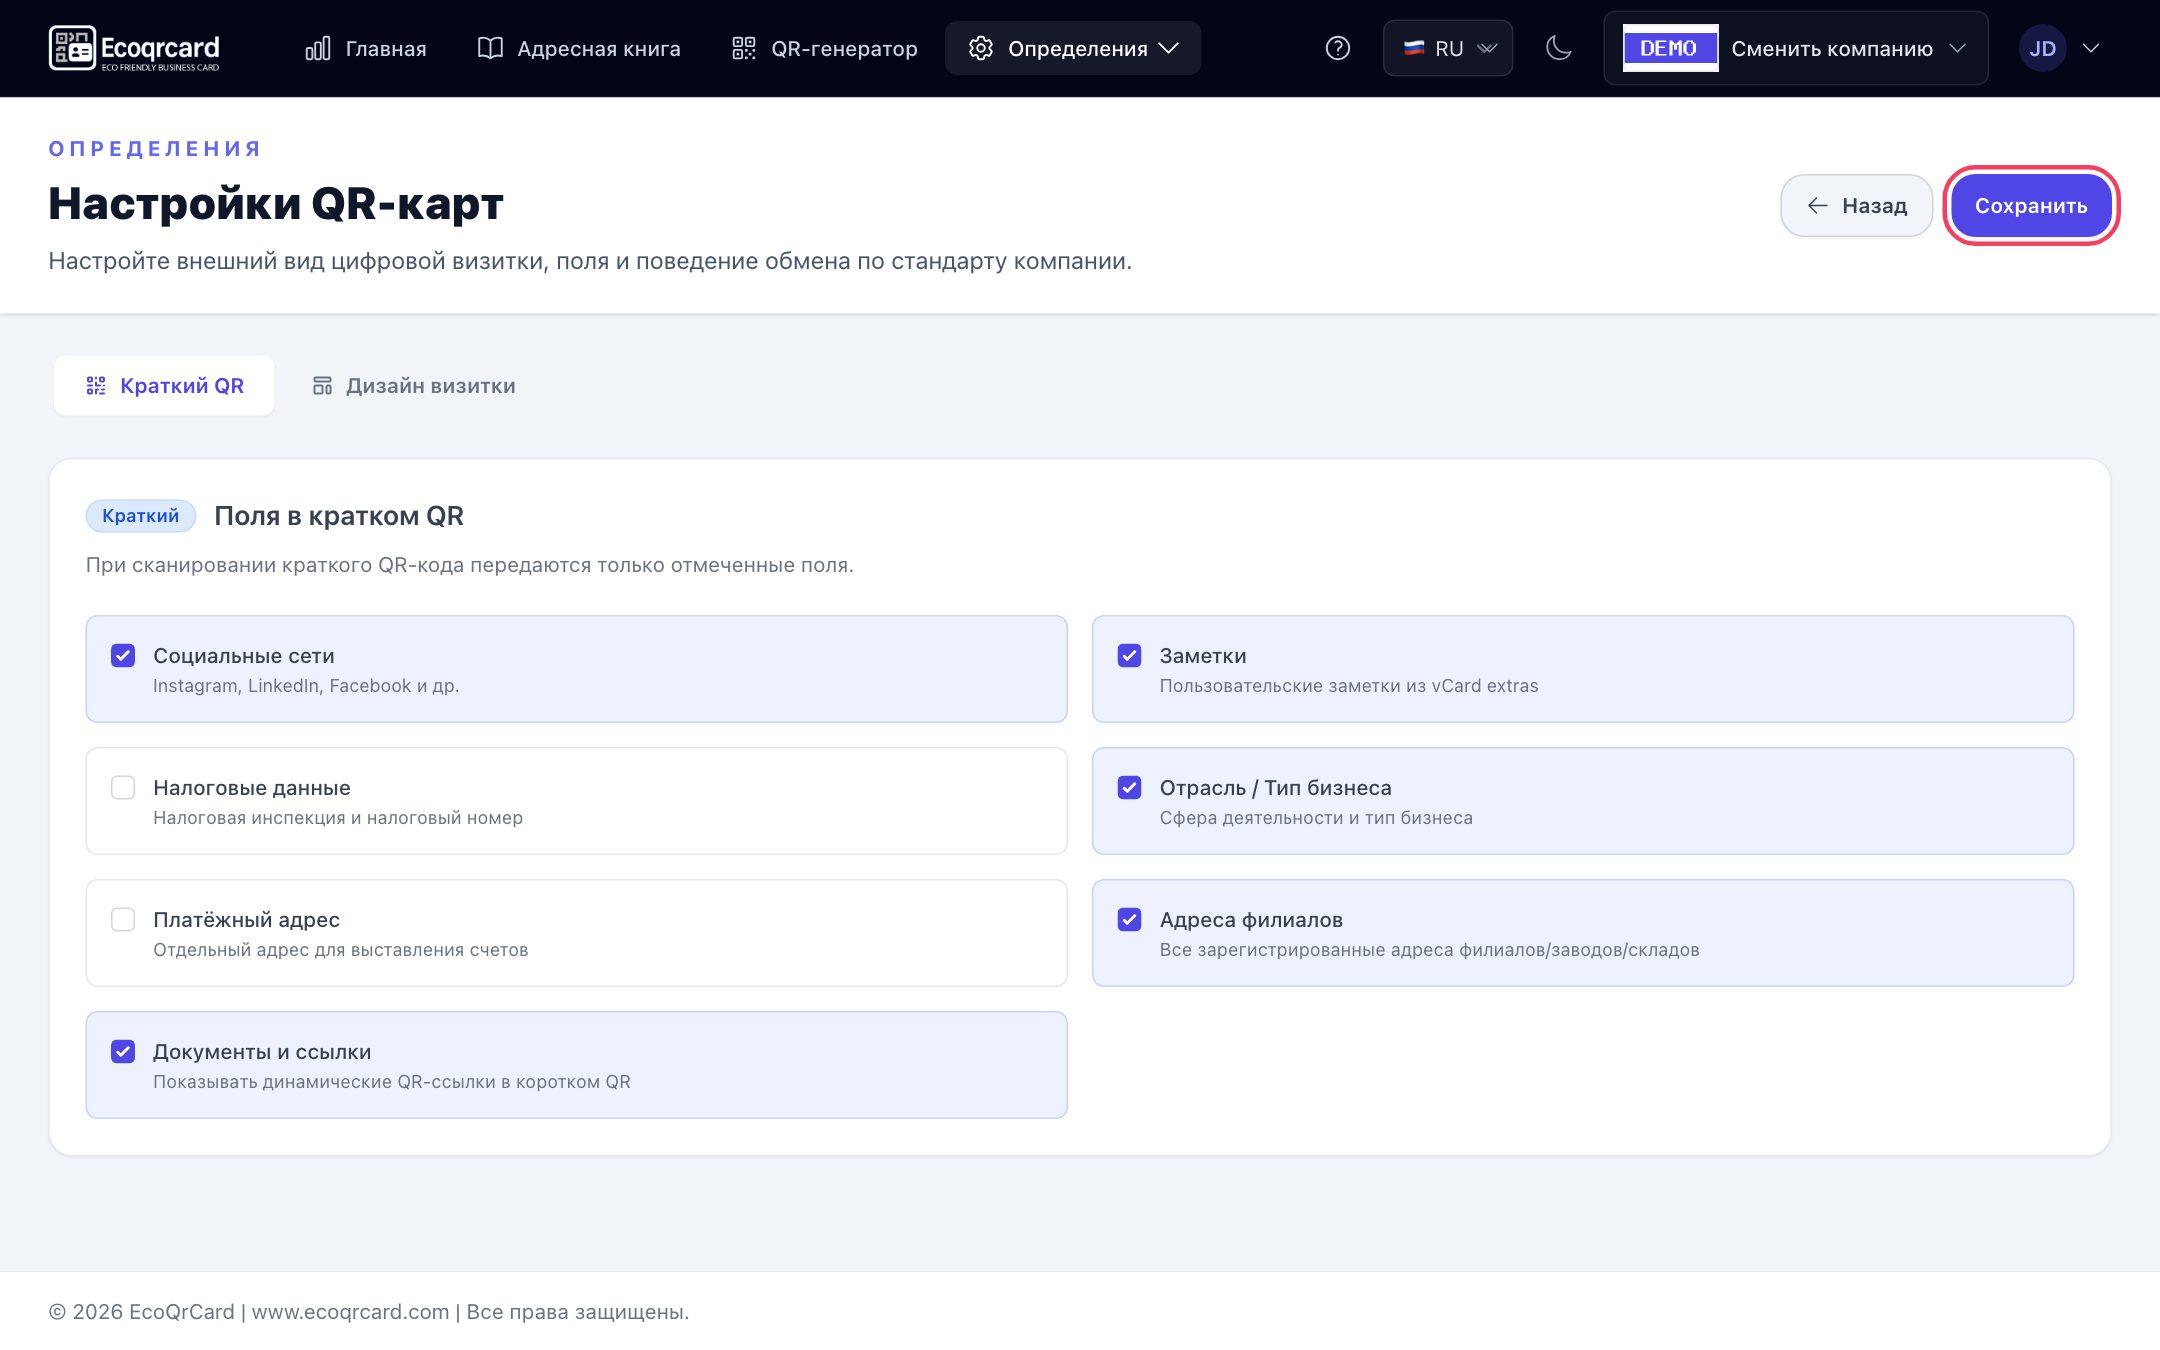2160x1350 pixels.
Task: Click the Сохранить button
Action: (x=2031, y=206)
